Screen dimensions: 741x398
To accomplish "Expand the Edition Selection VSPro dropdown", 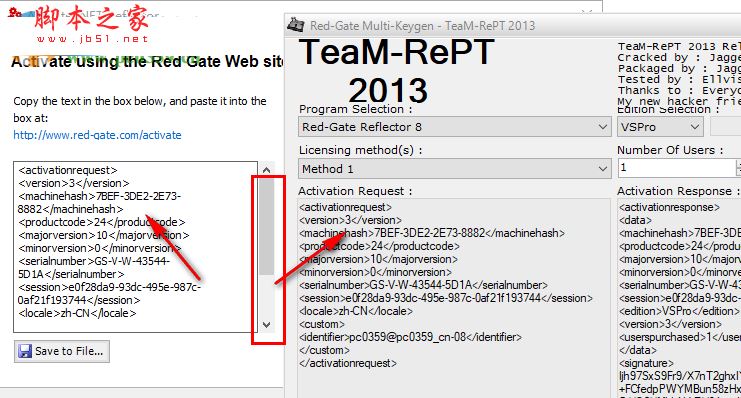I will 660,127.
